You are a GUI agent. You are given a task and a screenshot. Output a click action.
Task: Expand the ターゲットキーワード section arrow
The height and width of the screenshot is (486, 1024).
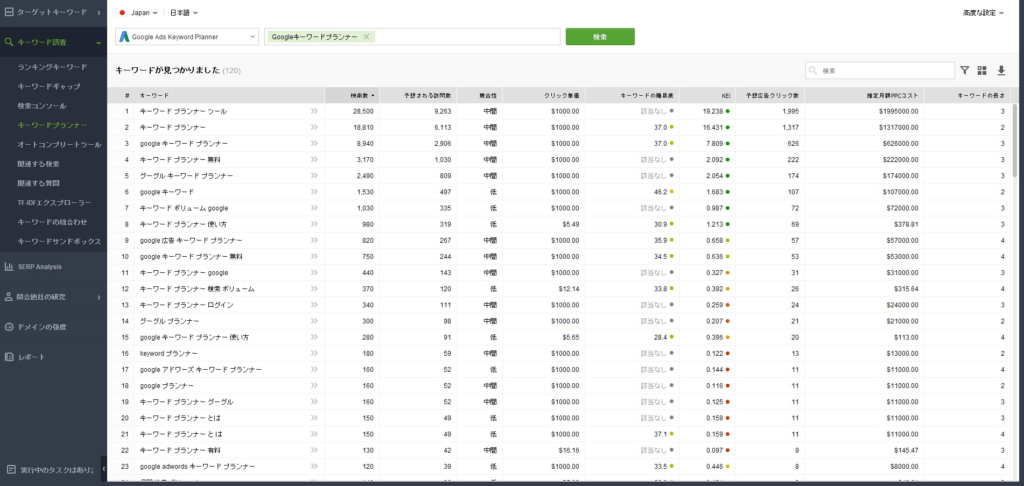pos(99,12)
